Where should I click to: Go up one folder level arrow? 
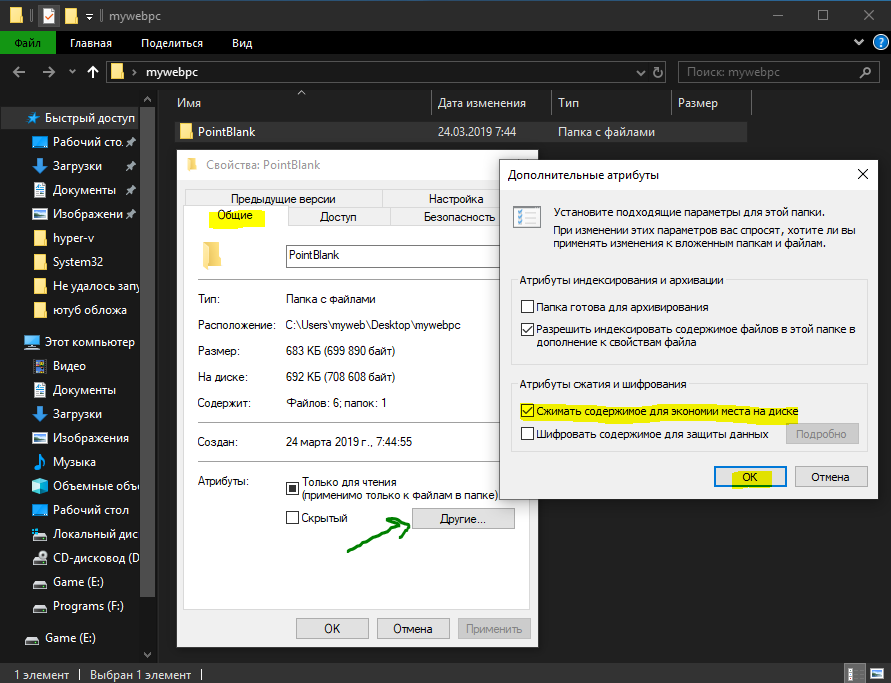pos(93,72)
